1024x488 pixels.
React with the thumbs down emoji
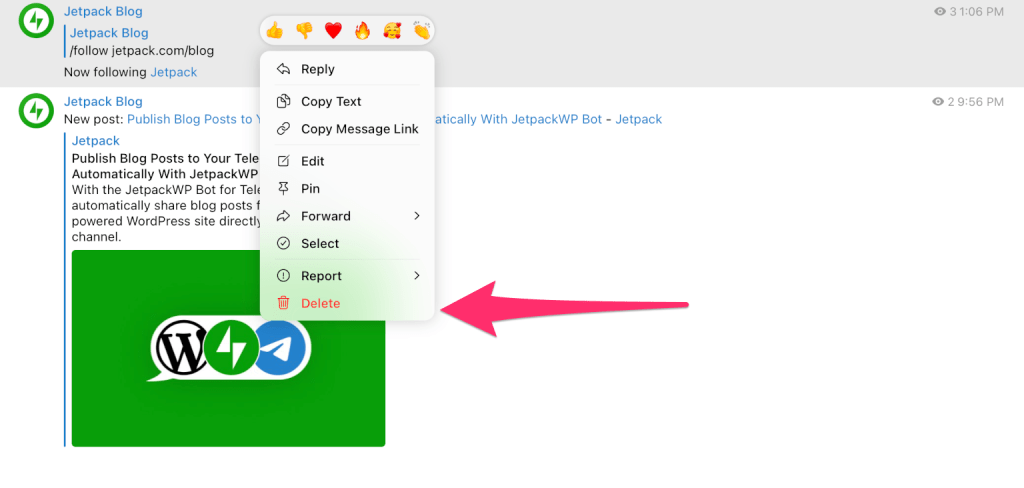tap(304, 31)
